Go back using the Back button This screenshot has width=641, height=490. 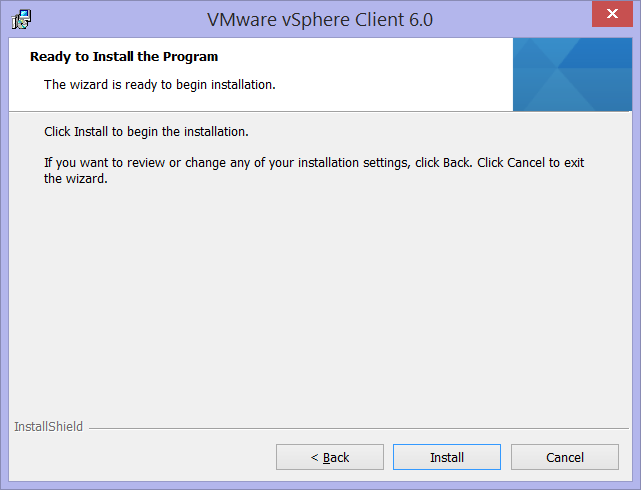330,457
